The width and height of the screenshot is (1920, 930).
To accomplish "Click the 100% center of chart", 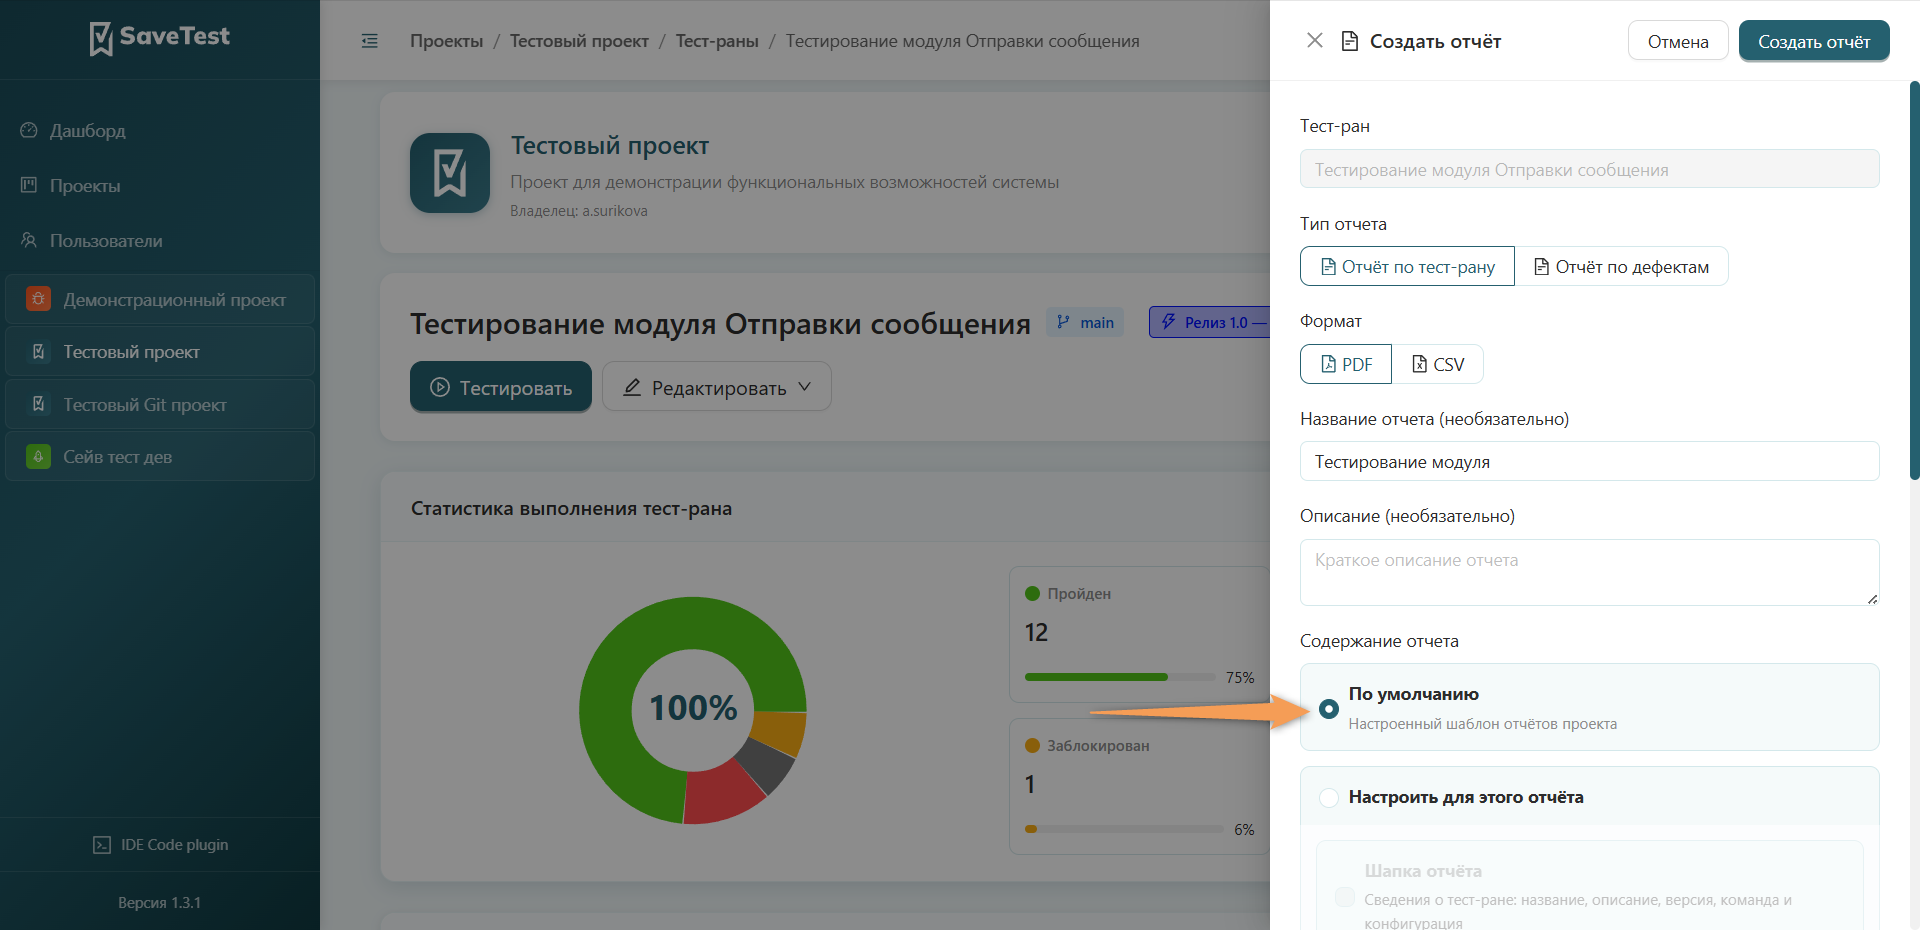I will 693,708.
